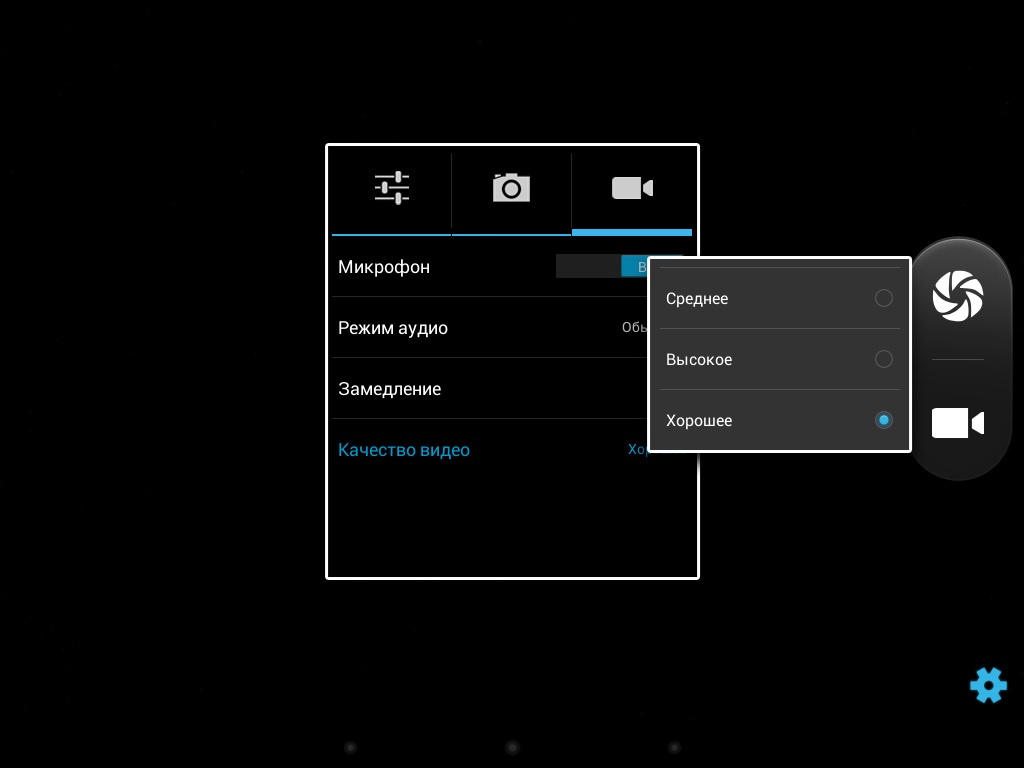Click the blue settings gear icon
Image resolution: width=1024 pixels, height=768 pixels.
coord(988,685)
